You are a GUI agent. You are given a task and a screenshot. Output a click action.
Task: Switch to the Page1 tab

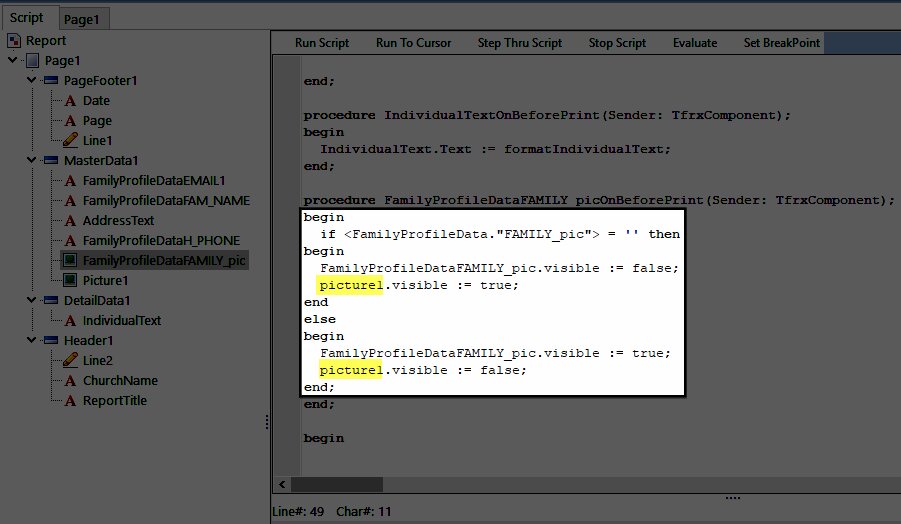click(82, 20)
